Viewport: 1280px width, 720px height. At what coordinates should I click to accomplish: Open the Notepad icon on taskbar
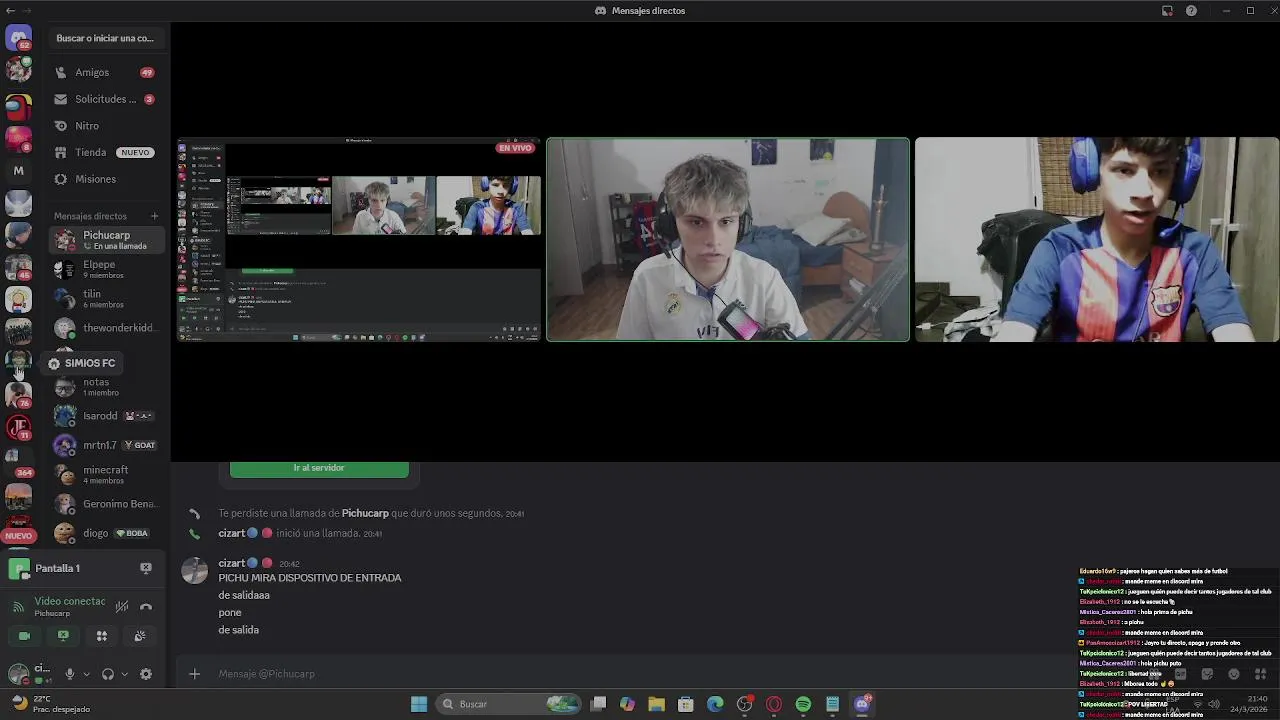(x=832, y=704)
